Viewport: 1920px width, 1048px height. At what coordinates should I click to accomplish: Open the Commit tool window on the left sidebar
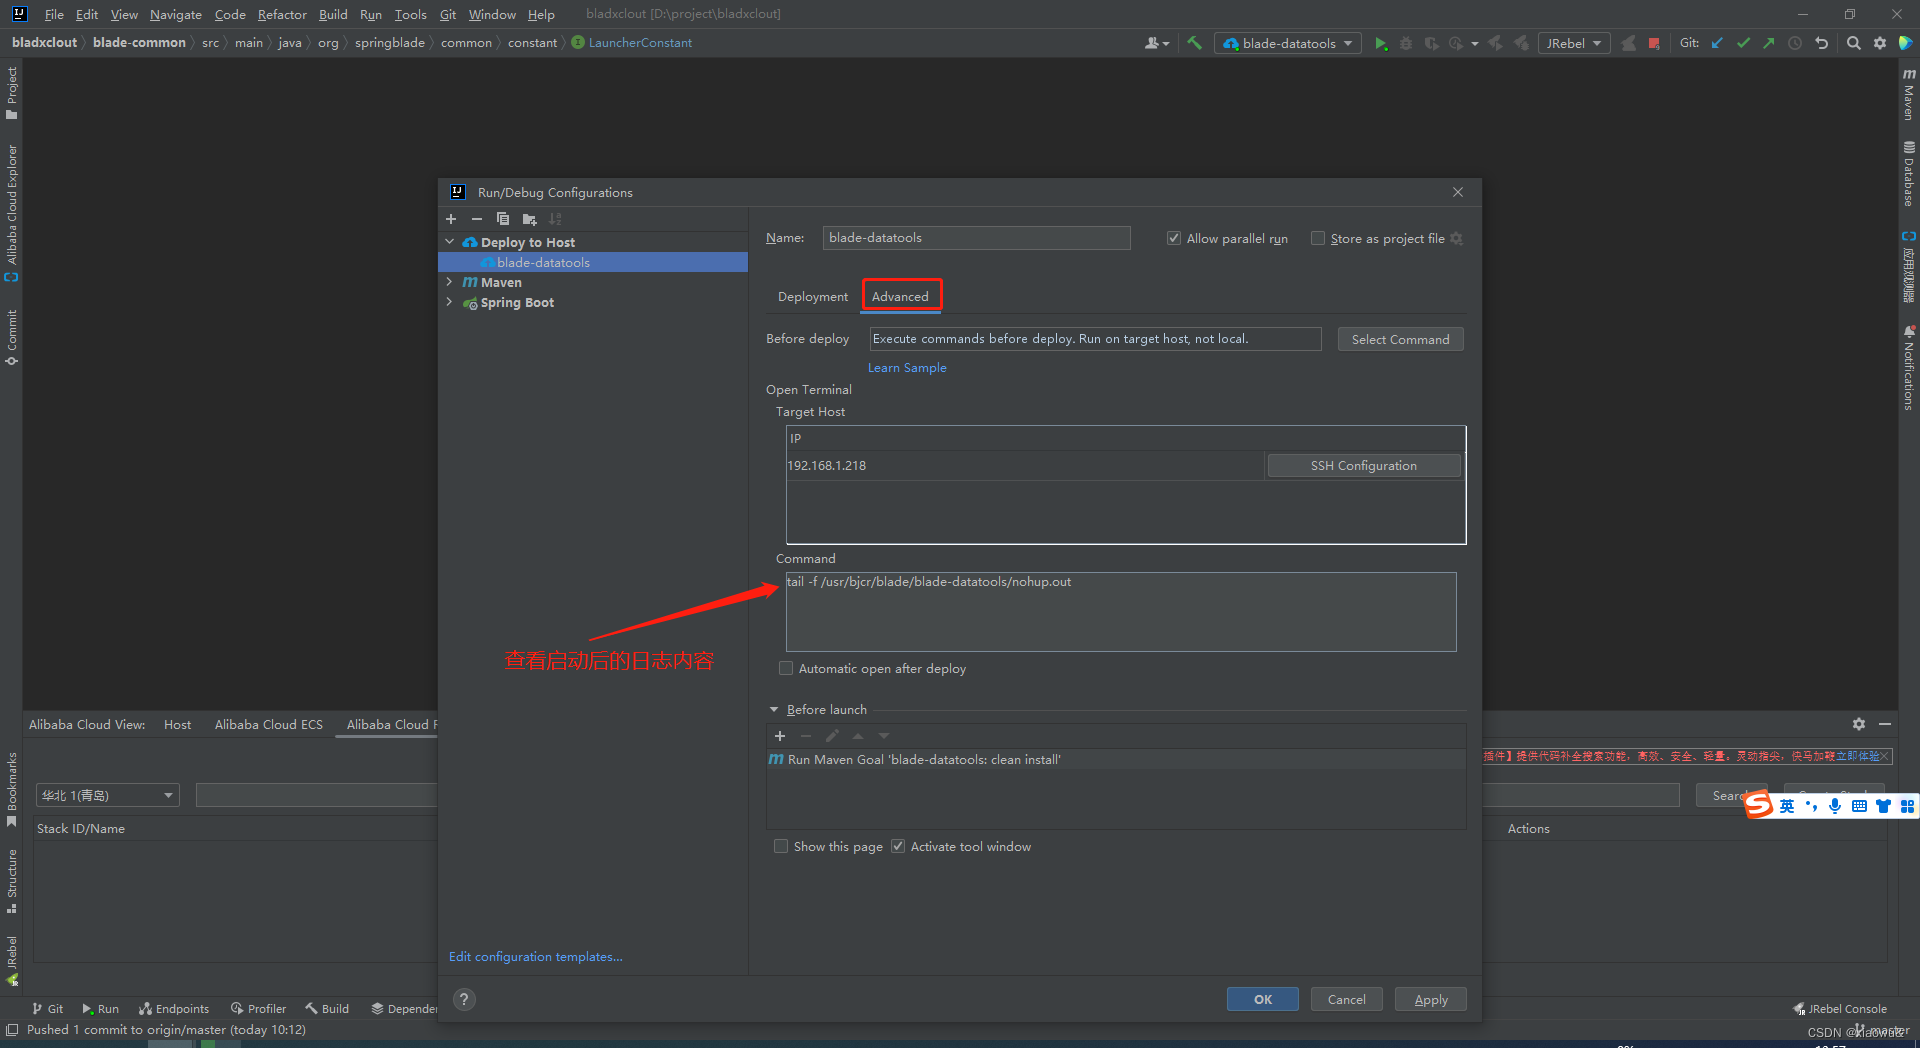click(x=12, y=337)
